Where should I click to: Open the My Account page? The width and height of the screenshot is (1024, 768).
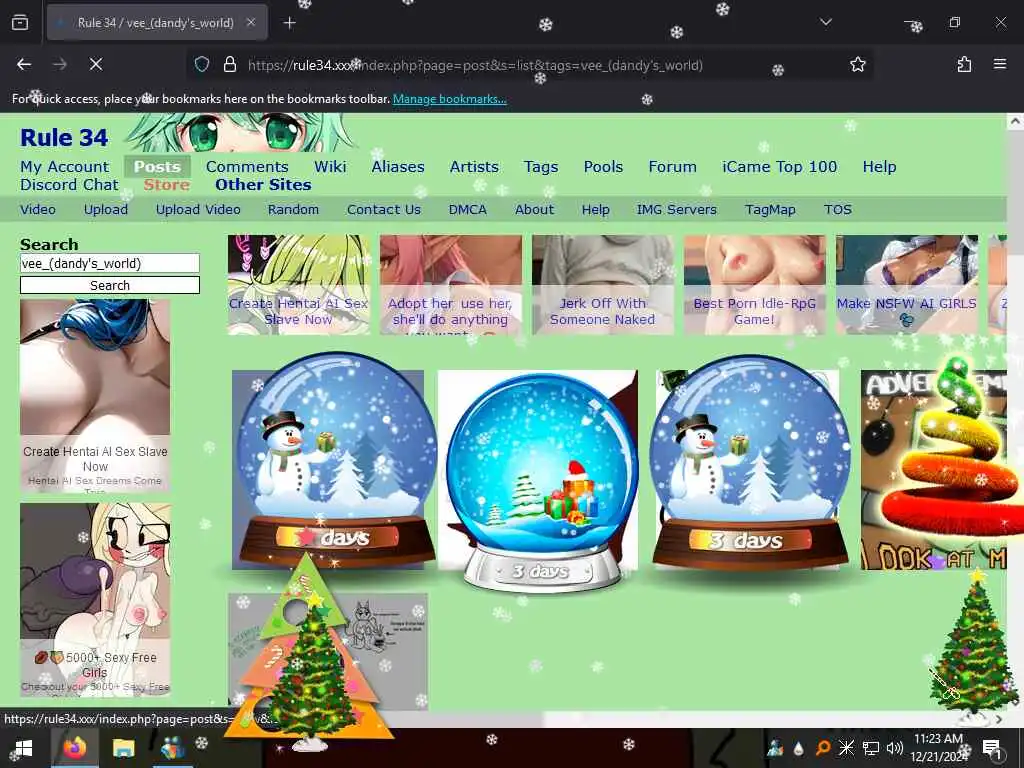(x=65, y=167)
